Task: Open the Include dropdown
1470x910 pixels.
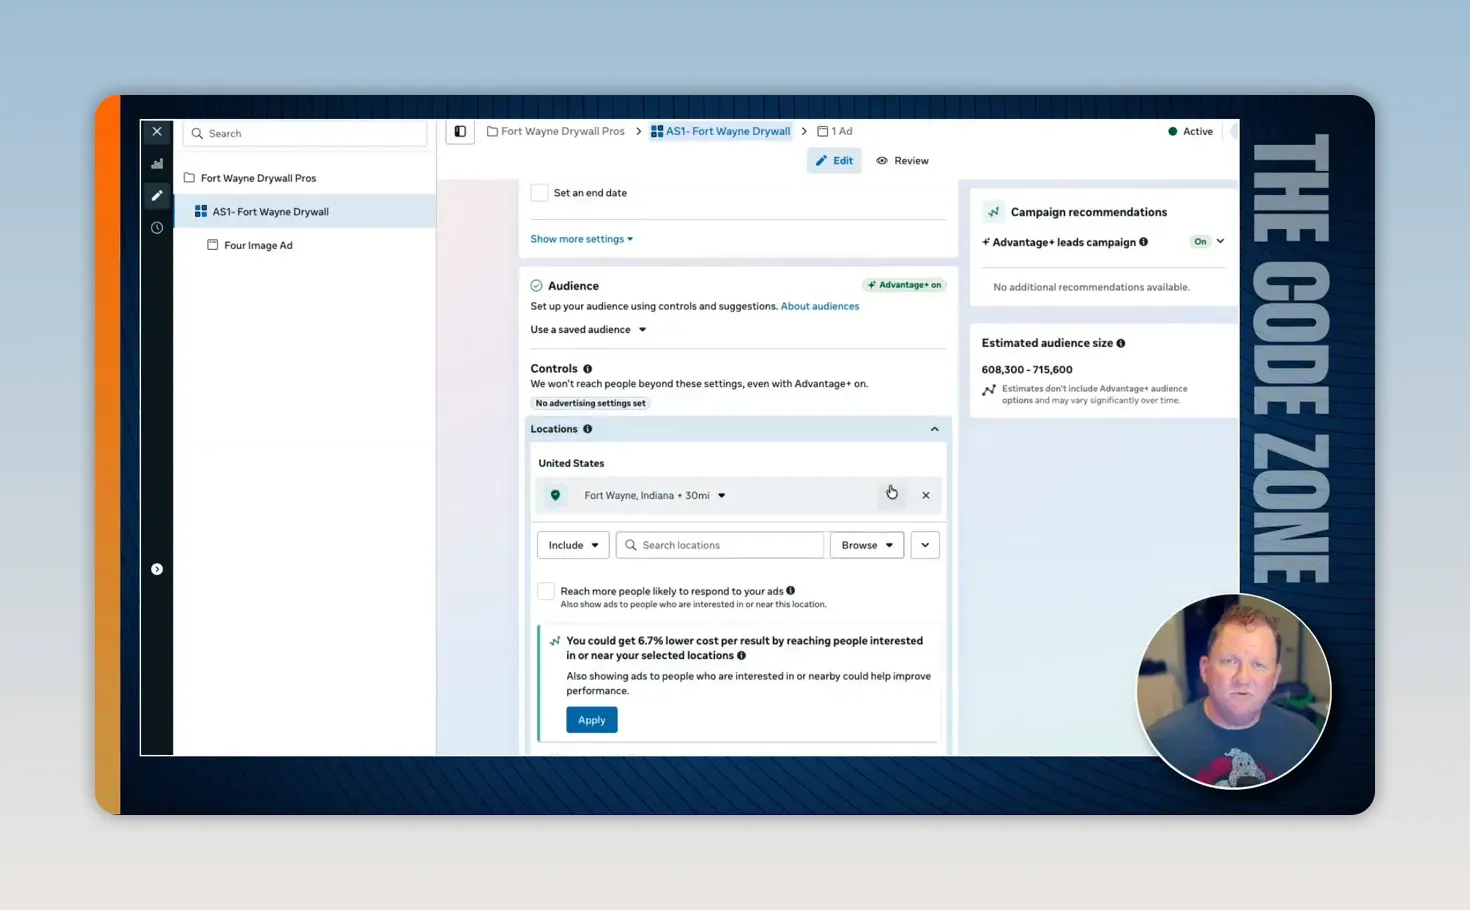Action: (x=573, y=545)
